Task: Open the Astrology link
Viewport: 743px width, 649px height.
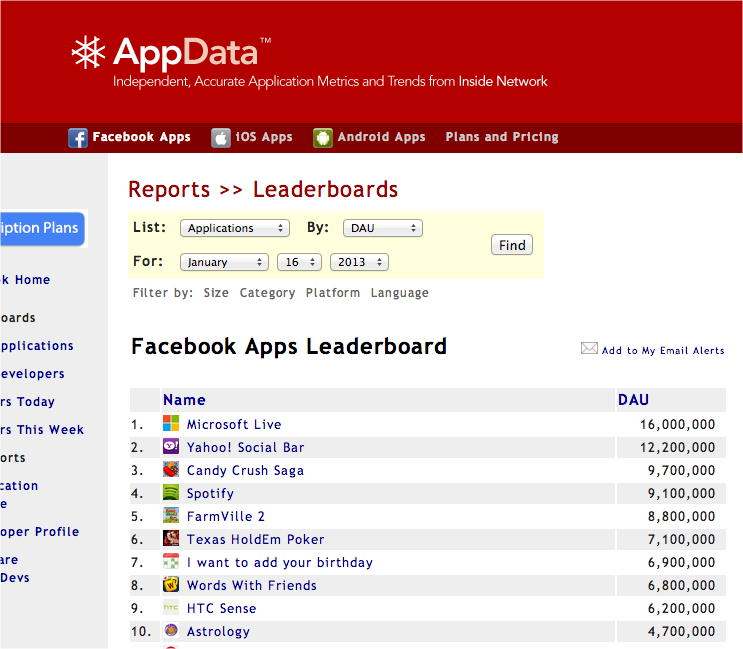Action: point(218,631)
